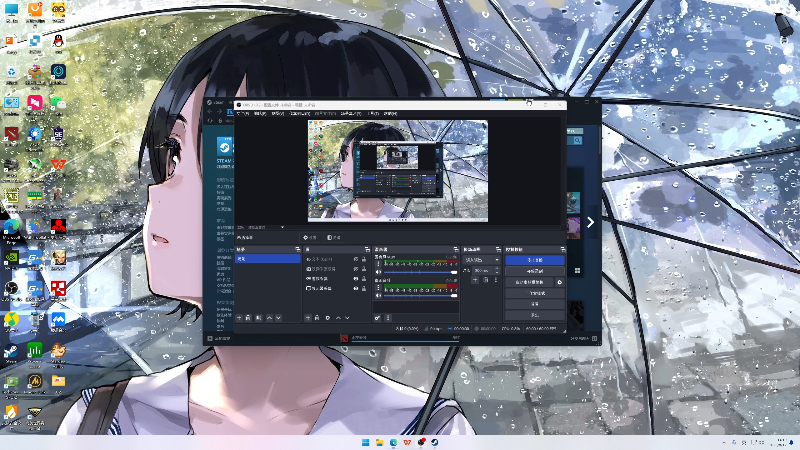Open the Dota 2 desktop icon

coord(11,135)
